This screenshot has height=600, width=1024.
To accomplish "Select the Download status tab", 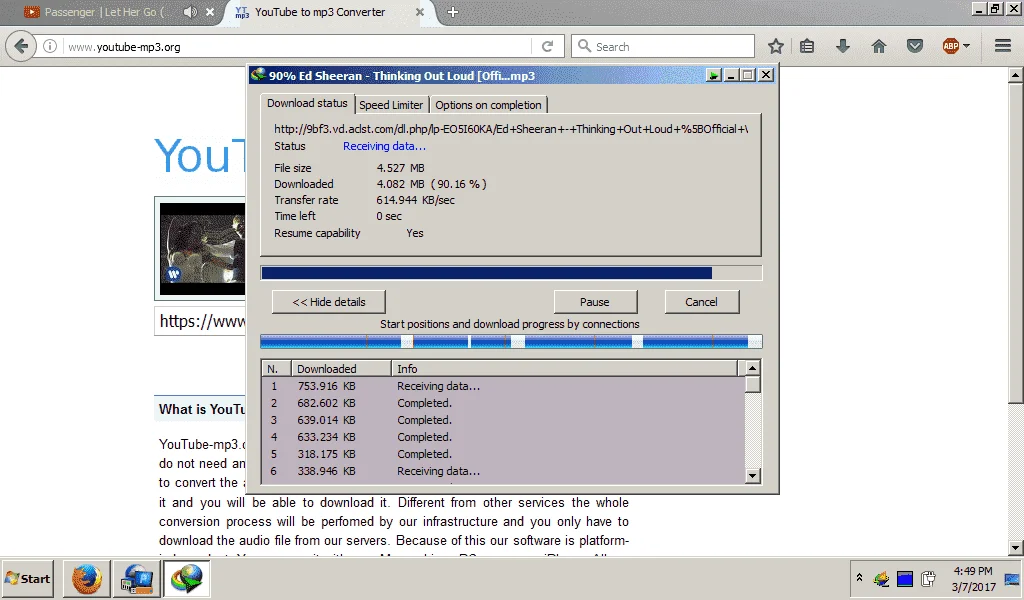I will (307, 103).
